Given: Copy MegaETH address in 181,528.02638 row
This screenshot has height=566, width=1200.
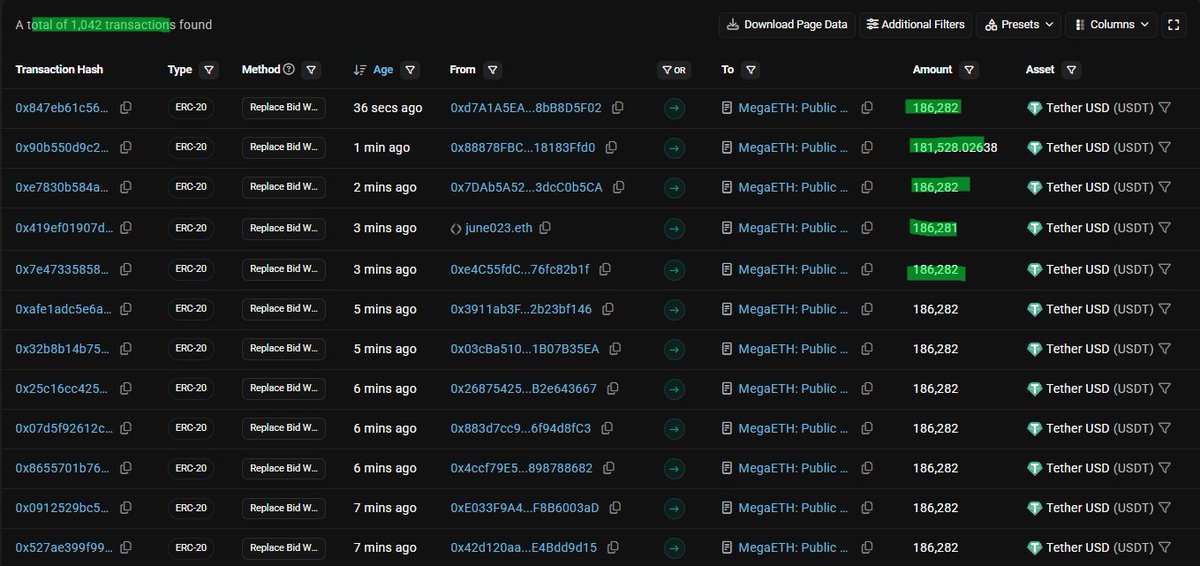Looking at the screenshot, I should [867, 148].
